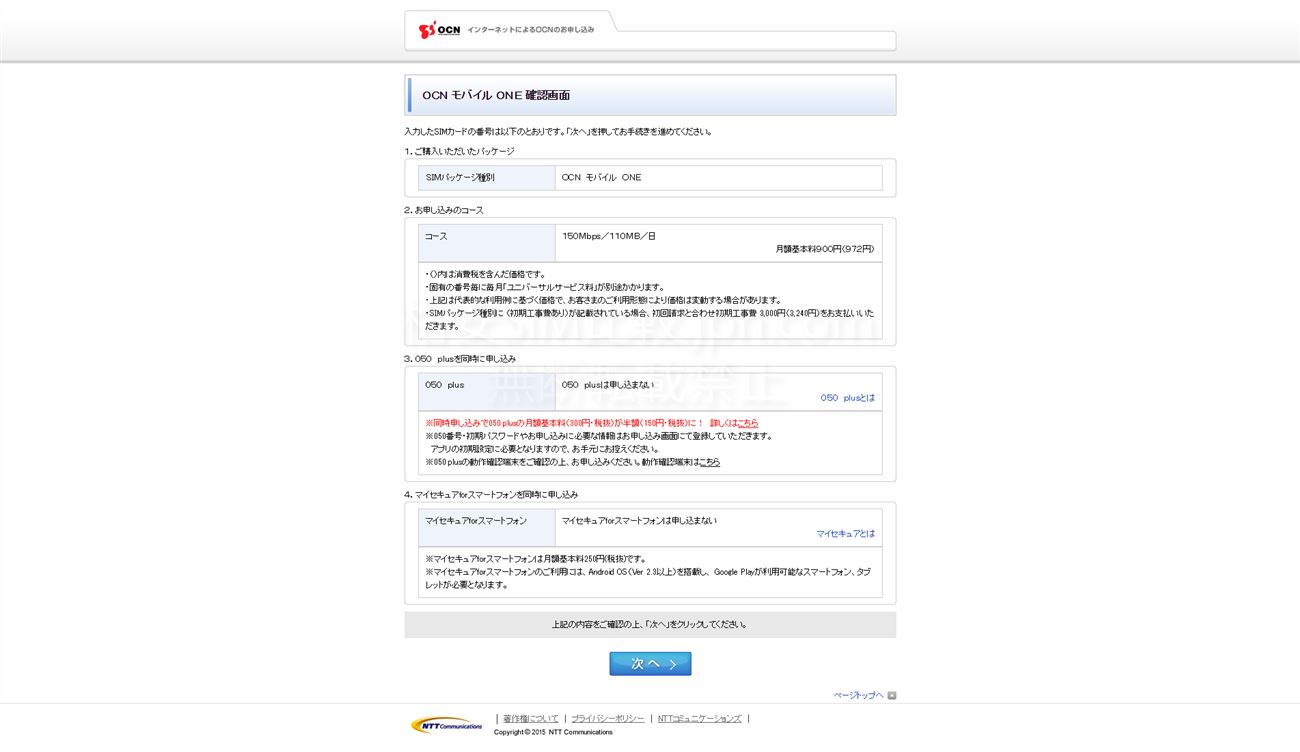Click the マイセキュアforスマートフォンは申し込まない value
1300x752 pixels.
(x=639, y=521)
